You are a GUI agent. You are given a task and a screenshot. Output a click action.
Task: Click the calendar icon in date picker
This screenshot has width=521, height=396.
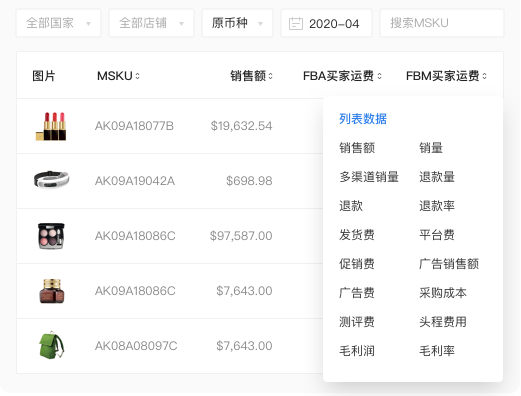[x=296, y=24]
